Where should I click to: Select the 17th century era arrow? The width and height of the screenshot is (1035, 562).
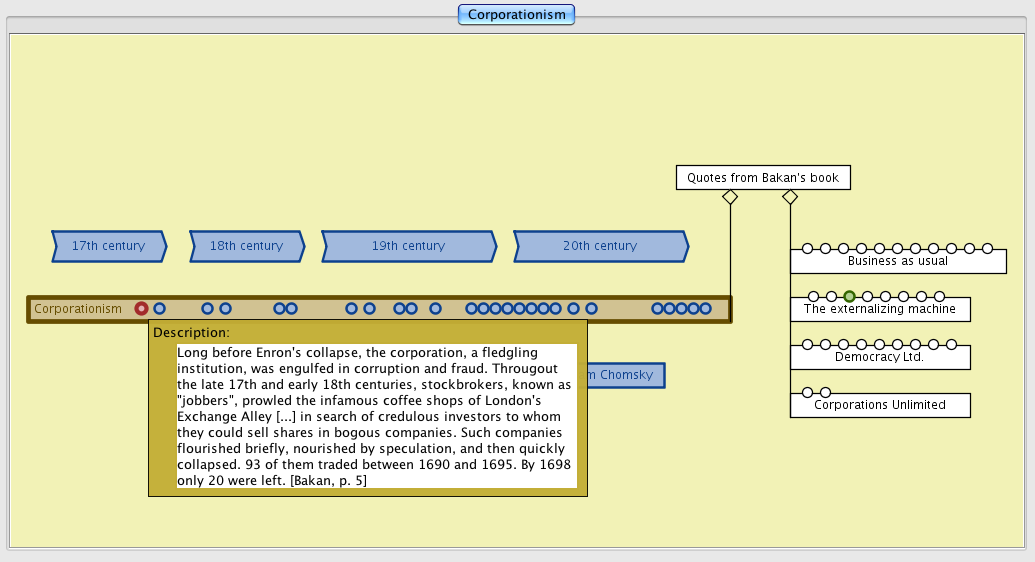[x=109, y=246]
